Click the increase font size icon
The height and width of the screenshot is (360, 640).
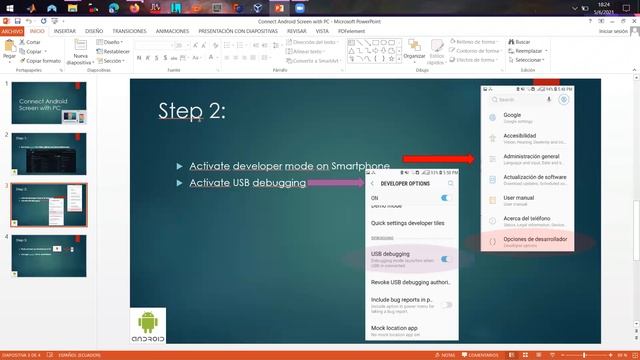[x=196, y=45]
